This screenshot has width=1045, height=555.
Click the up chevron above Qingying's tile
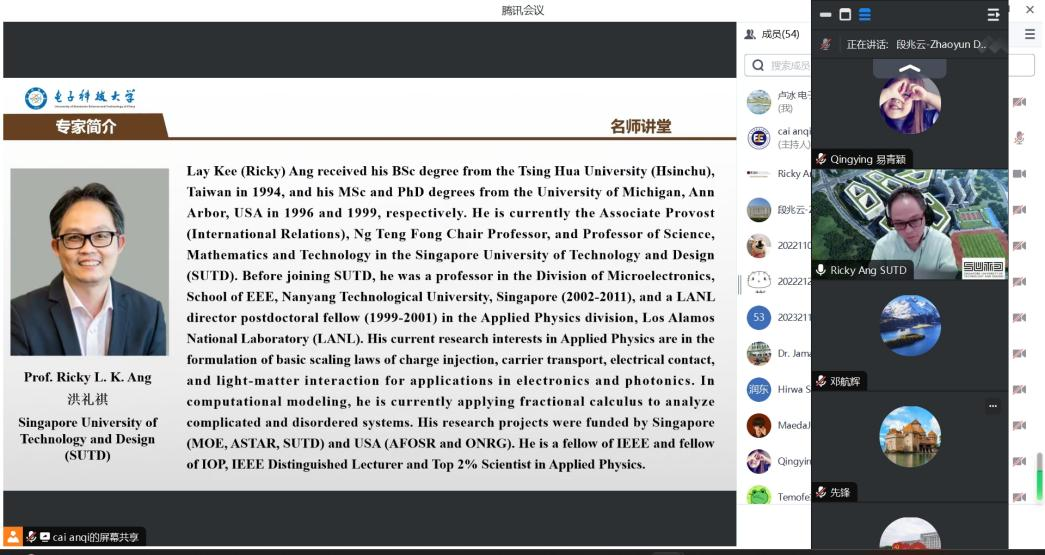[x=909, y=67]
